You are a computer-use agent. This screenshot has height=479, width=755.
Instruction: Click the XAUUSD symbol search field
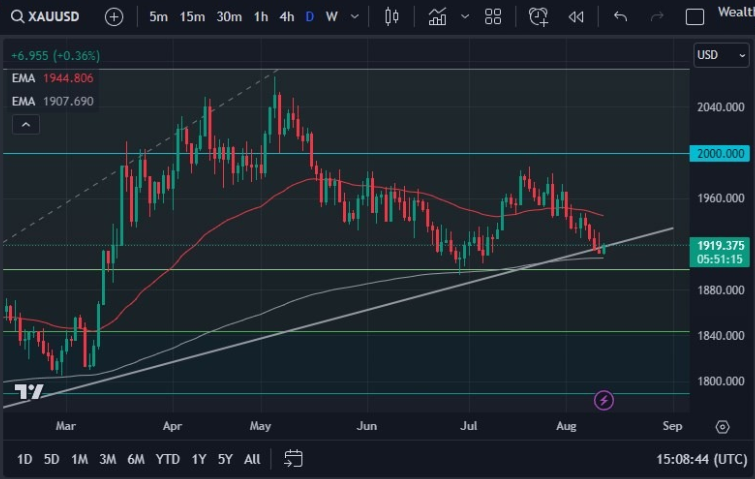[x=48, y=17]
